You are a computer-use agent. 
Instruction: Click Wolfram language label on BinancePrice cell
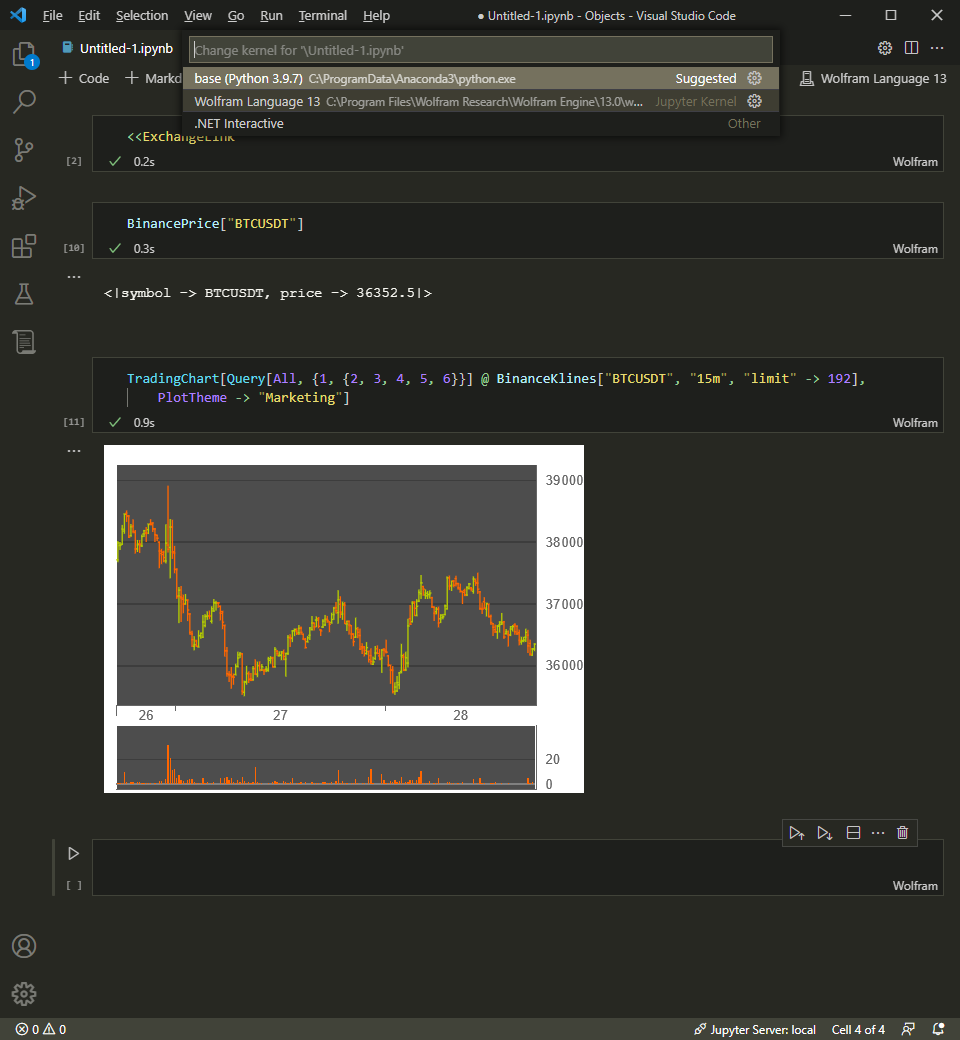tap(915, 249)
